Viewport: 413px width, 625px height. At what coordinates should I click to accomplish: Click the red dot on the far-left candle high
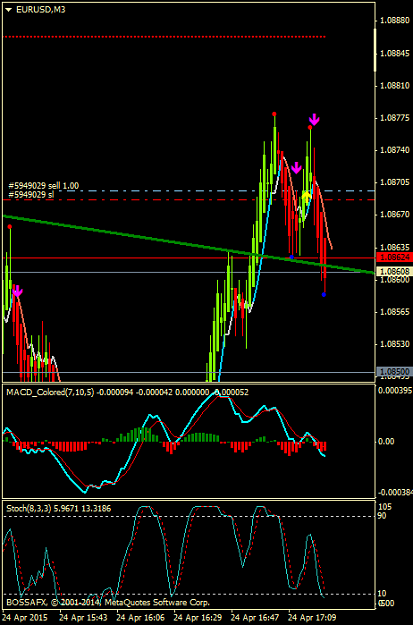click(10, 227)
